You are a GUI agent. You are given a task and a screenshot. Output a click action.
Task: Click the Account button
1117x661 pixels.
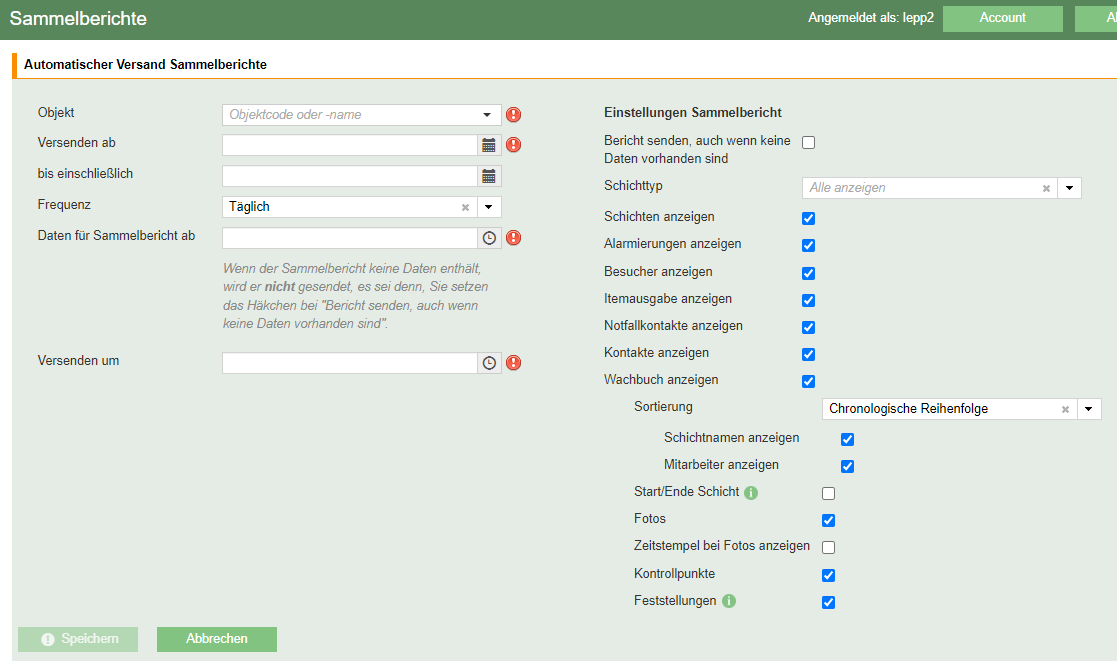pos(1002,19)
